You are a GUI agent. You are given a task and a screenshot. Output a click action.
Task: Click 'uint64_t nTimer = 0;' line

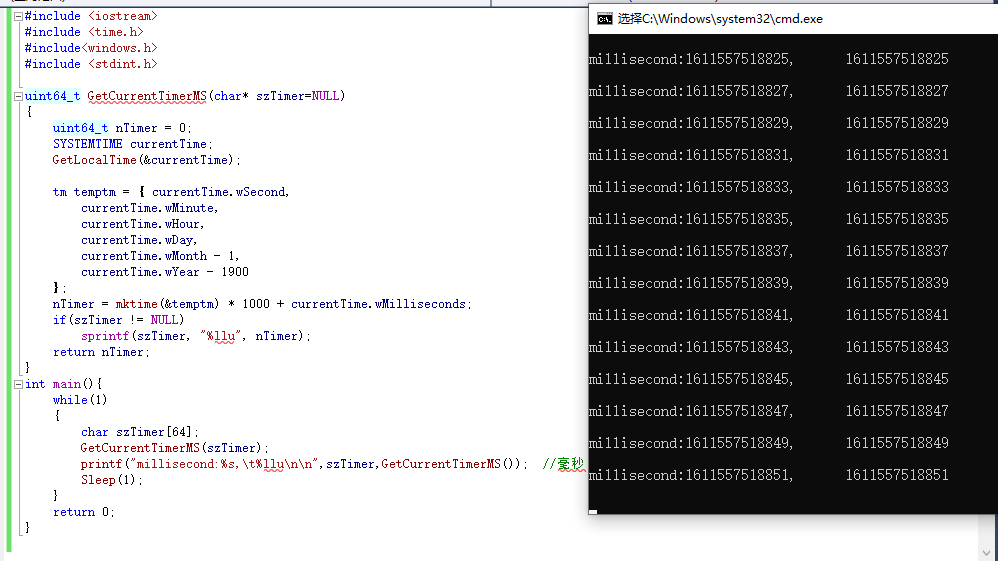tap(122, 128)
